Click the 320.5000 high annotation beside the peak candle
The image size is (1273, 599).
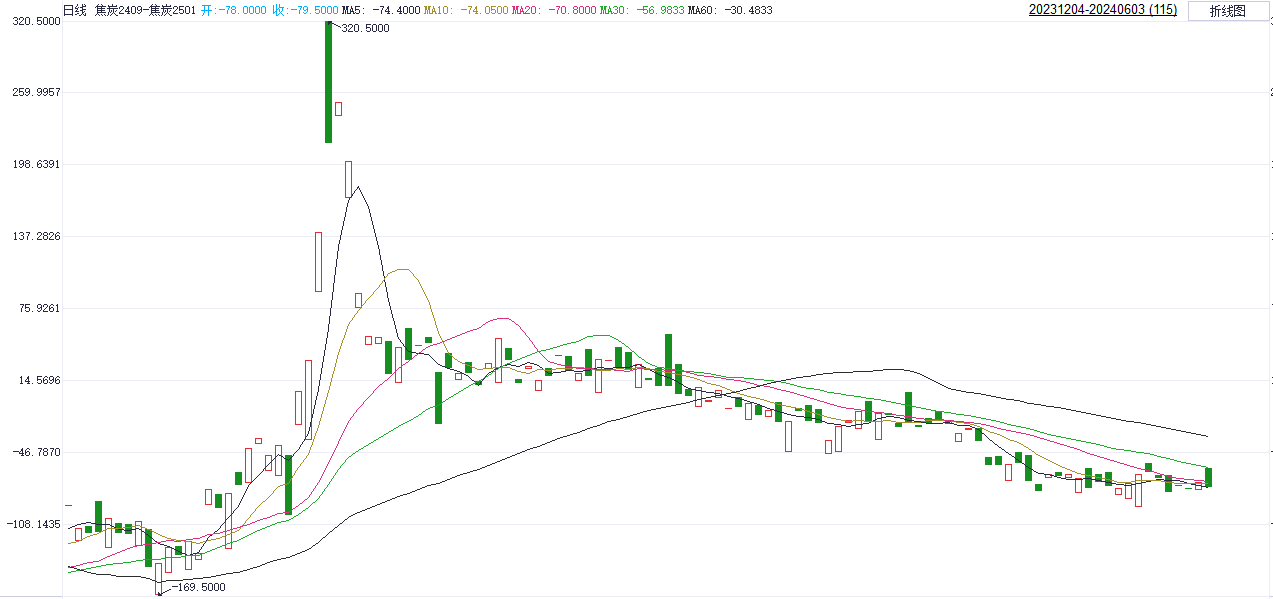pos(366,29)
